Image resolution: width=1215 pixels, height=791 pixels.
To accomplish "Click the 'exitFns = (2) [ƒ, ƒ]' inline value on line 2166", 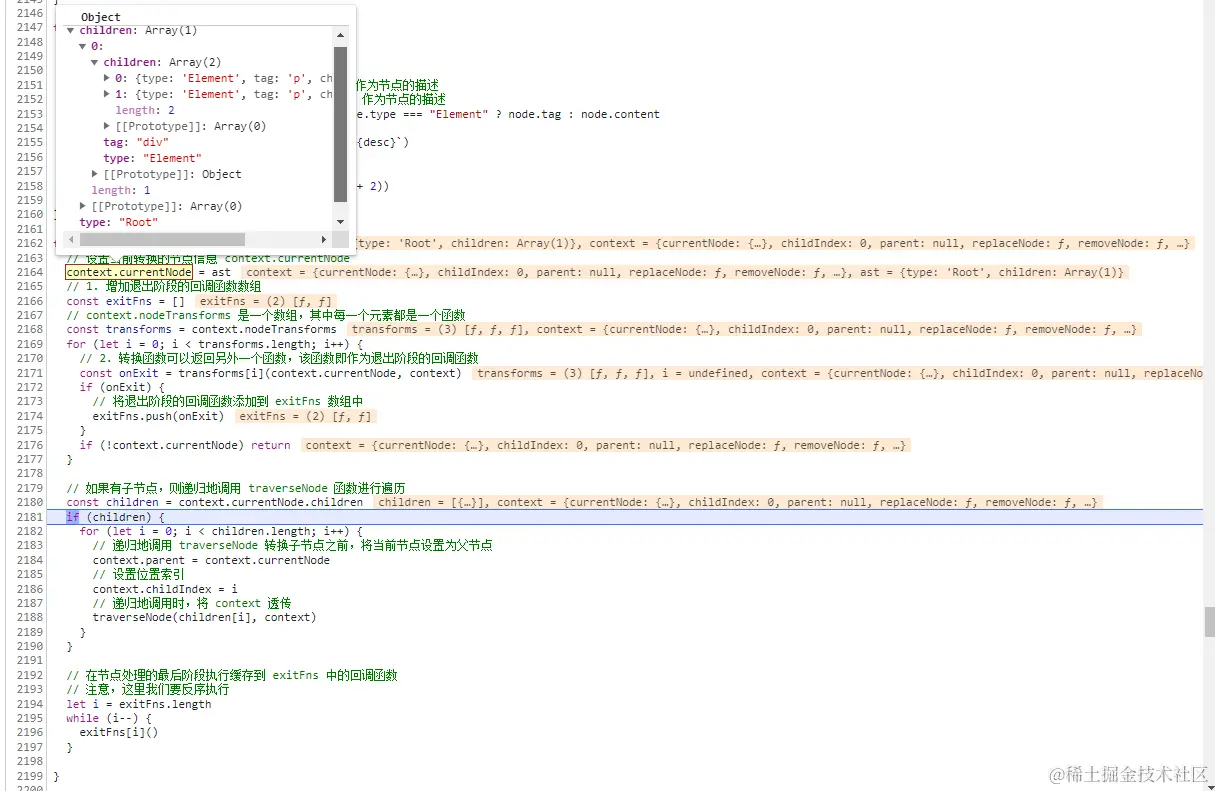I will point(265,301).
